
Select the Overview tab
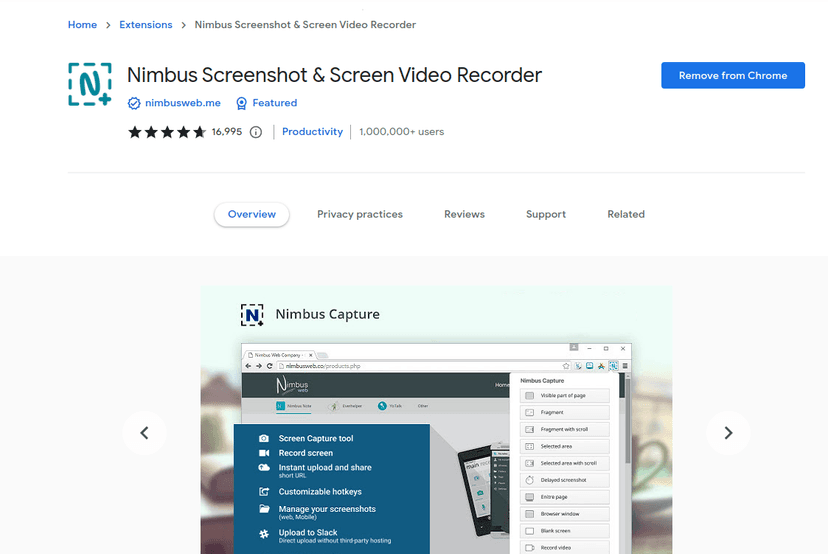(252, 214)
